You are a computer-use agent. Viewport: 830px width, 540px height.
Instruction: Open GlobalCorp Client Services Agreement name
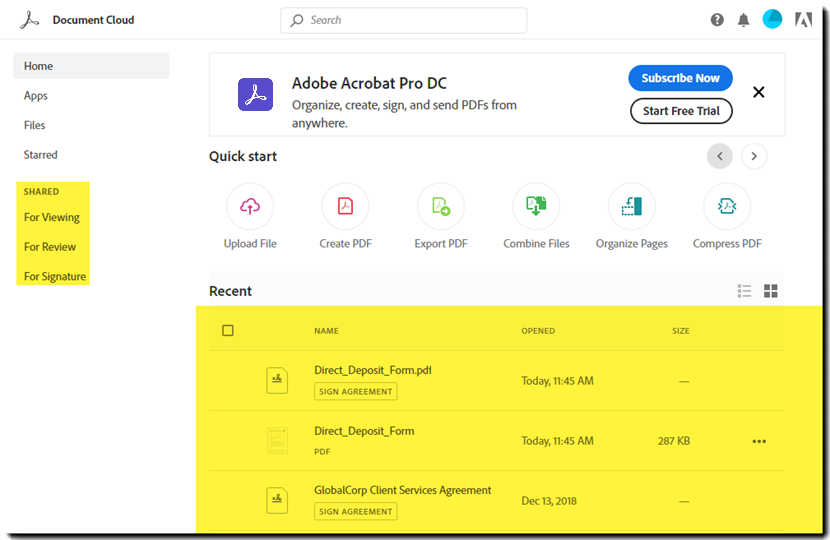coord(402,490)
